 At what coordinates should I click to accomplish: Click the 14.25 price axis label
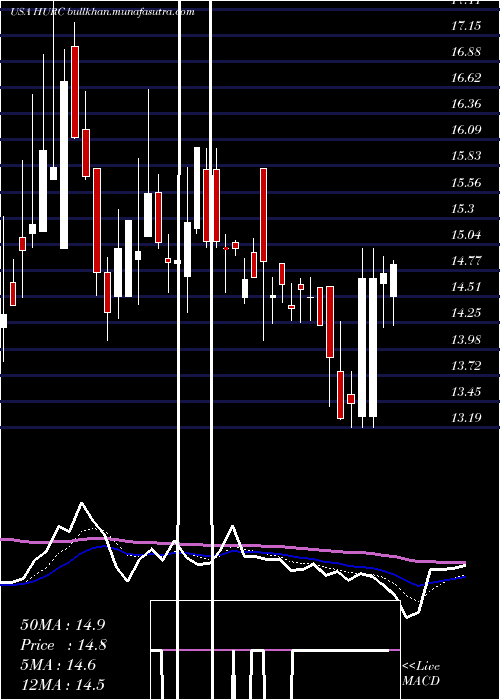coord(466,313)
